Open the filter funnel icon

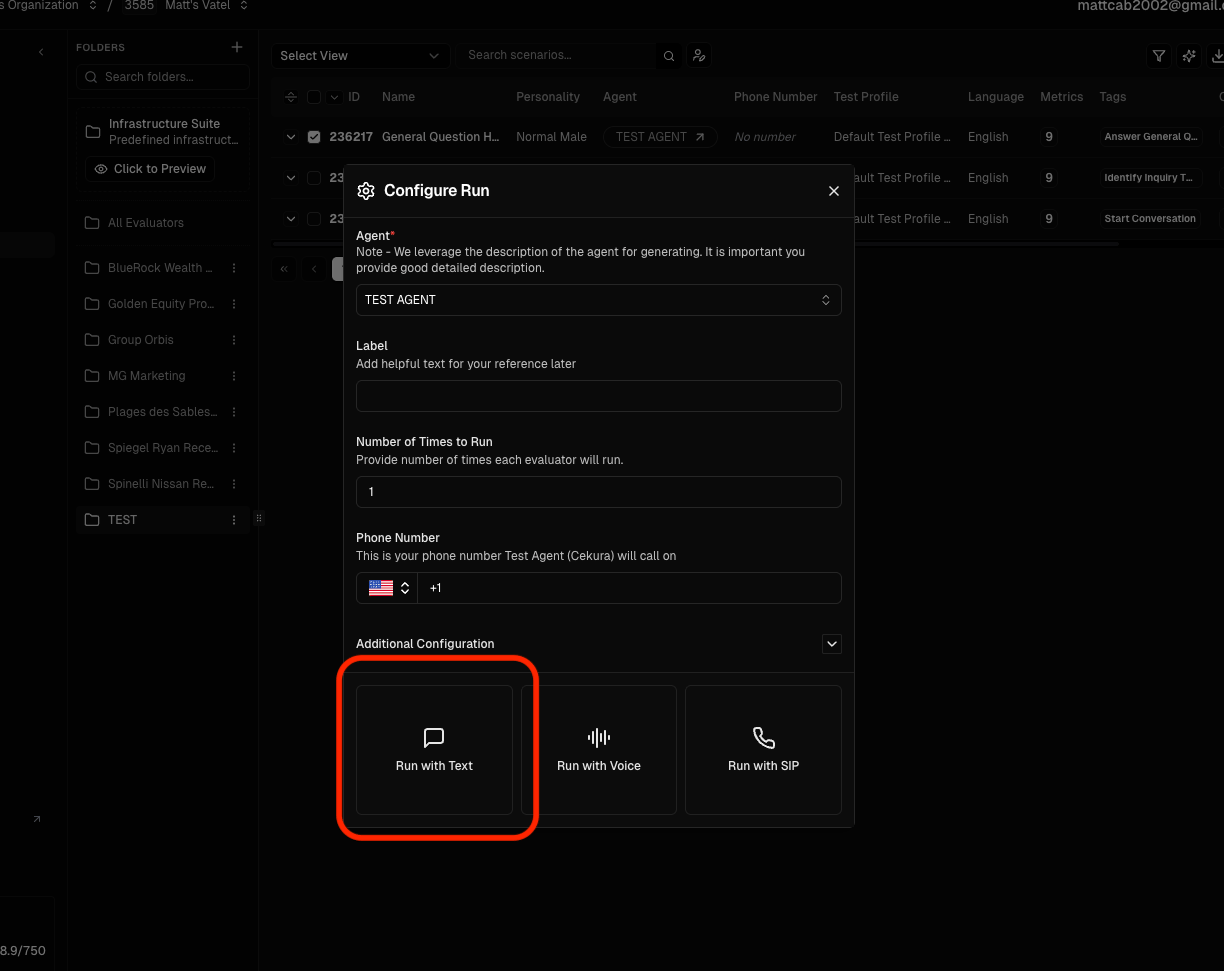[1159, 56]
